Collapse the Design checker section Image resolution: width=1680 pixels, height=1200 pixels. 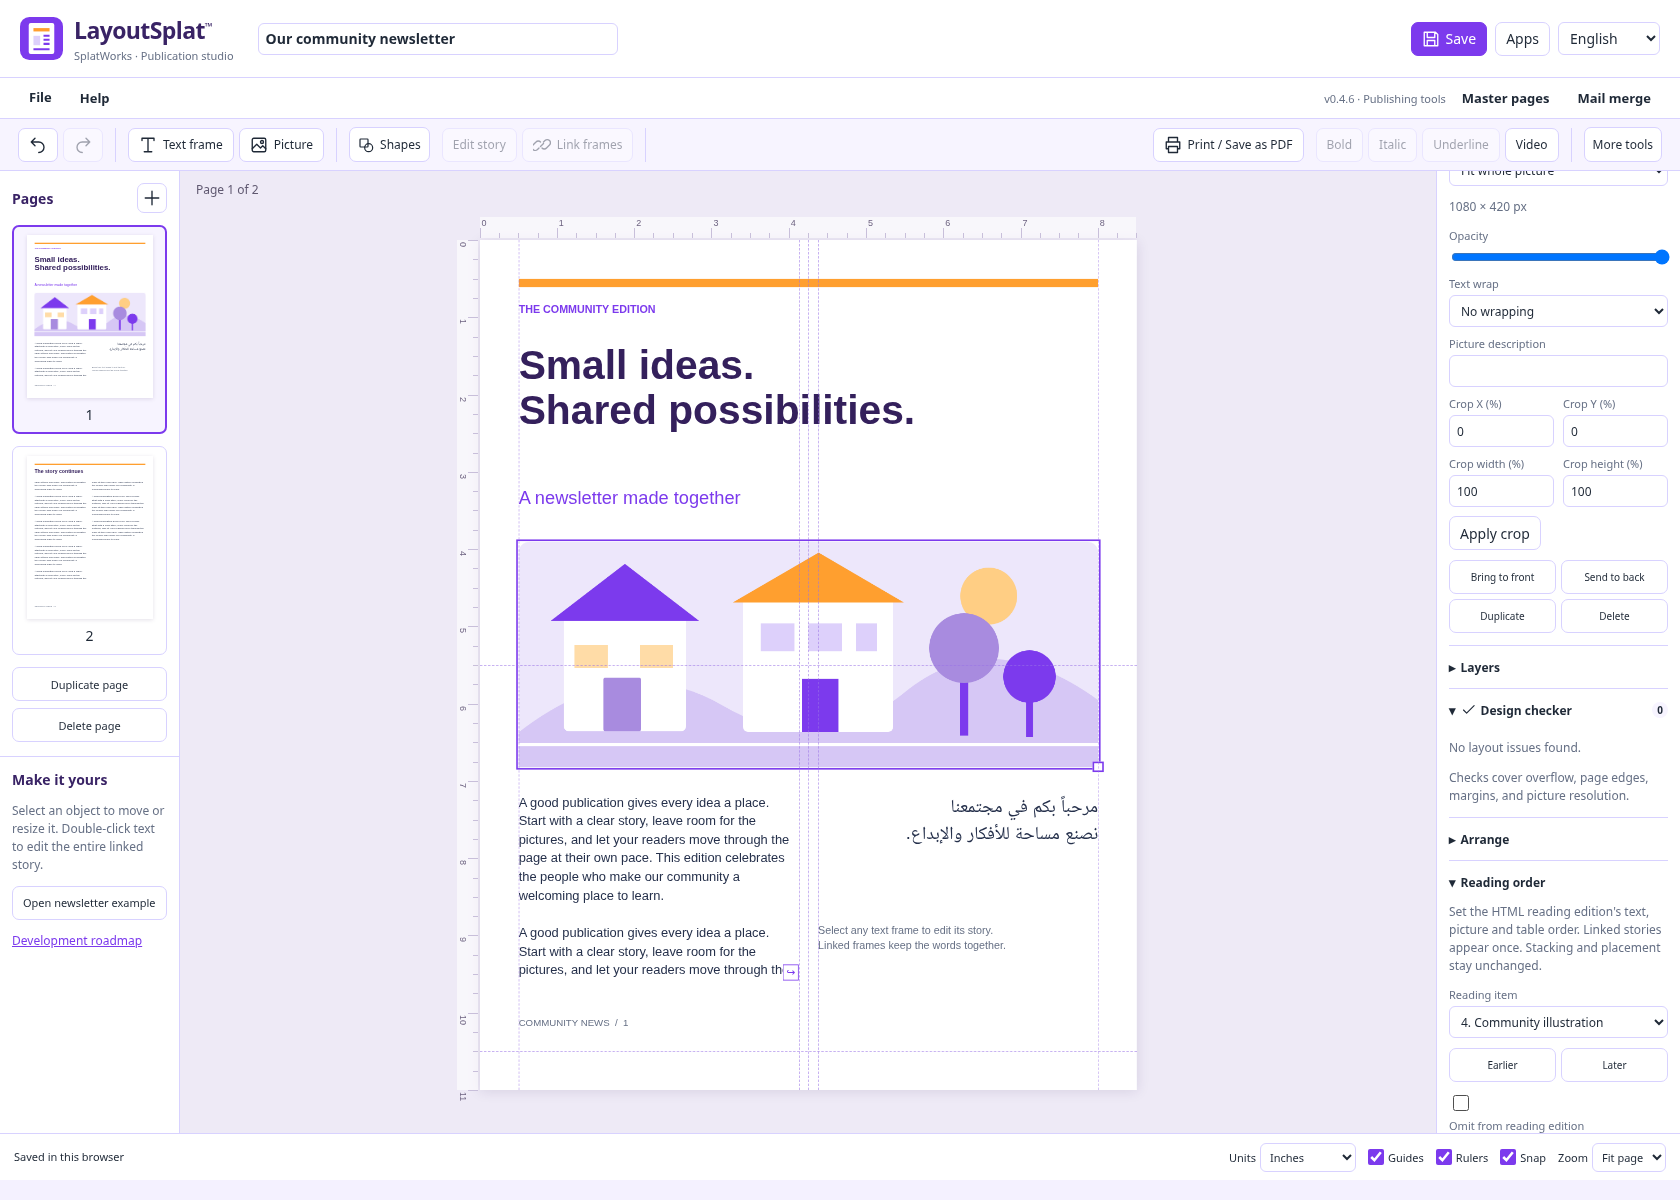coord(1558,711)
